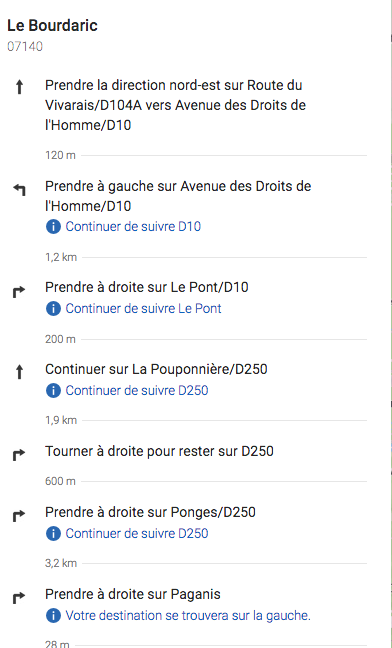This screenshot has height=648, width=392.
Task: Click the turn-left arrow icon for Avenue des Droits de l'Homme
Action: [19, 190]
